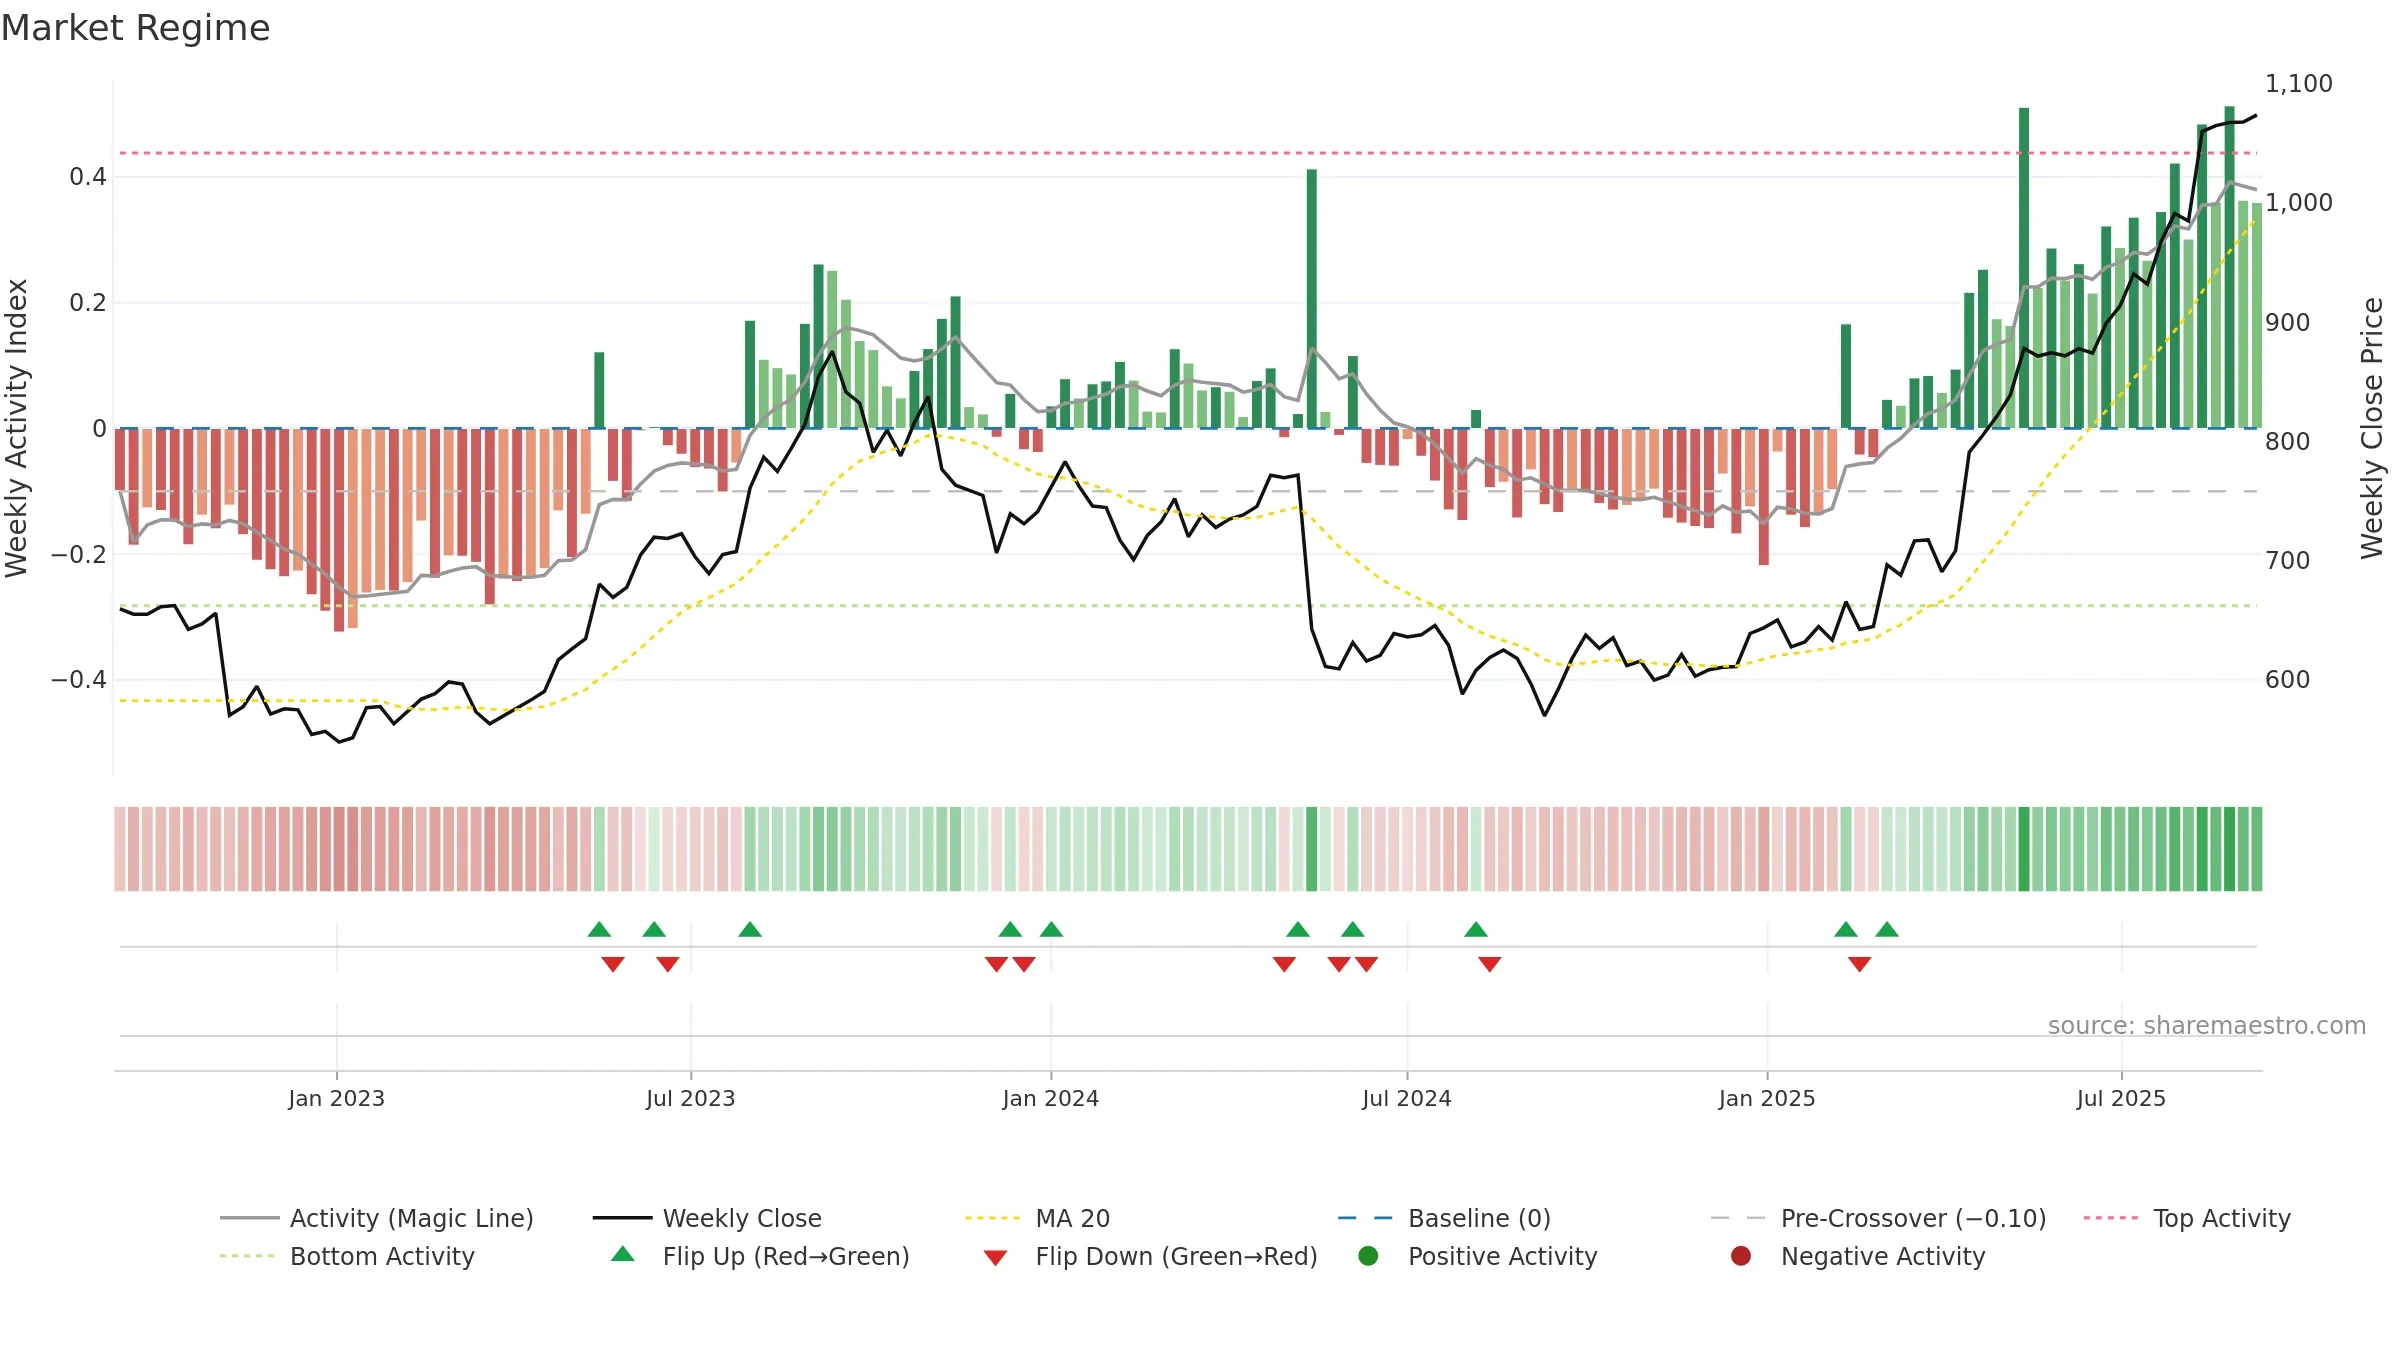Image resolution: width=2400 pixels, height=1350 pixels.
Task: Toggle Weekly Close legend entry
Action: pyautogui.click(x=707, y=1218)
